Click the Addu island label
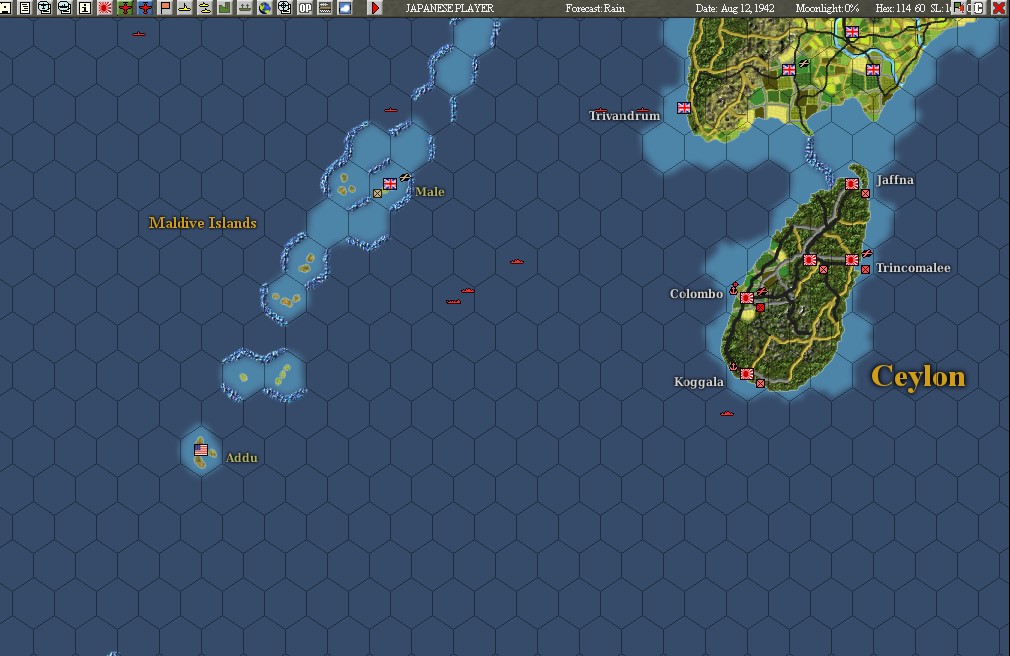This screenshot has width=1010, height=656. pos(242,458)
